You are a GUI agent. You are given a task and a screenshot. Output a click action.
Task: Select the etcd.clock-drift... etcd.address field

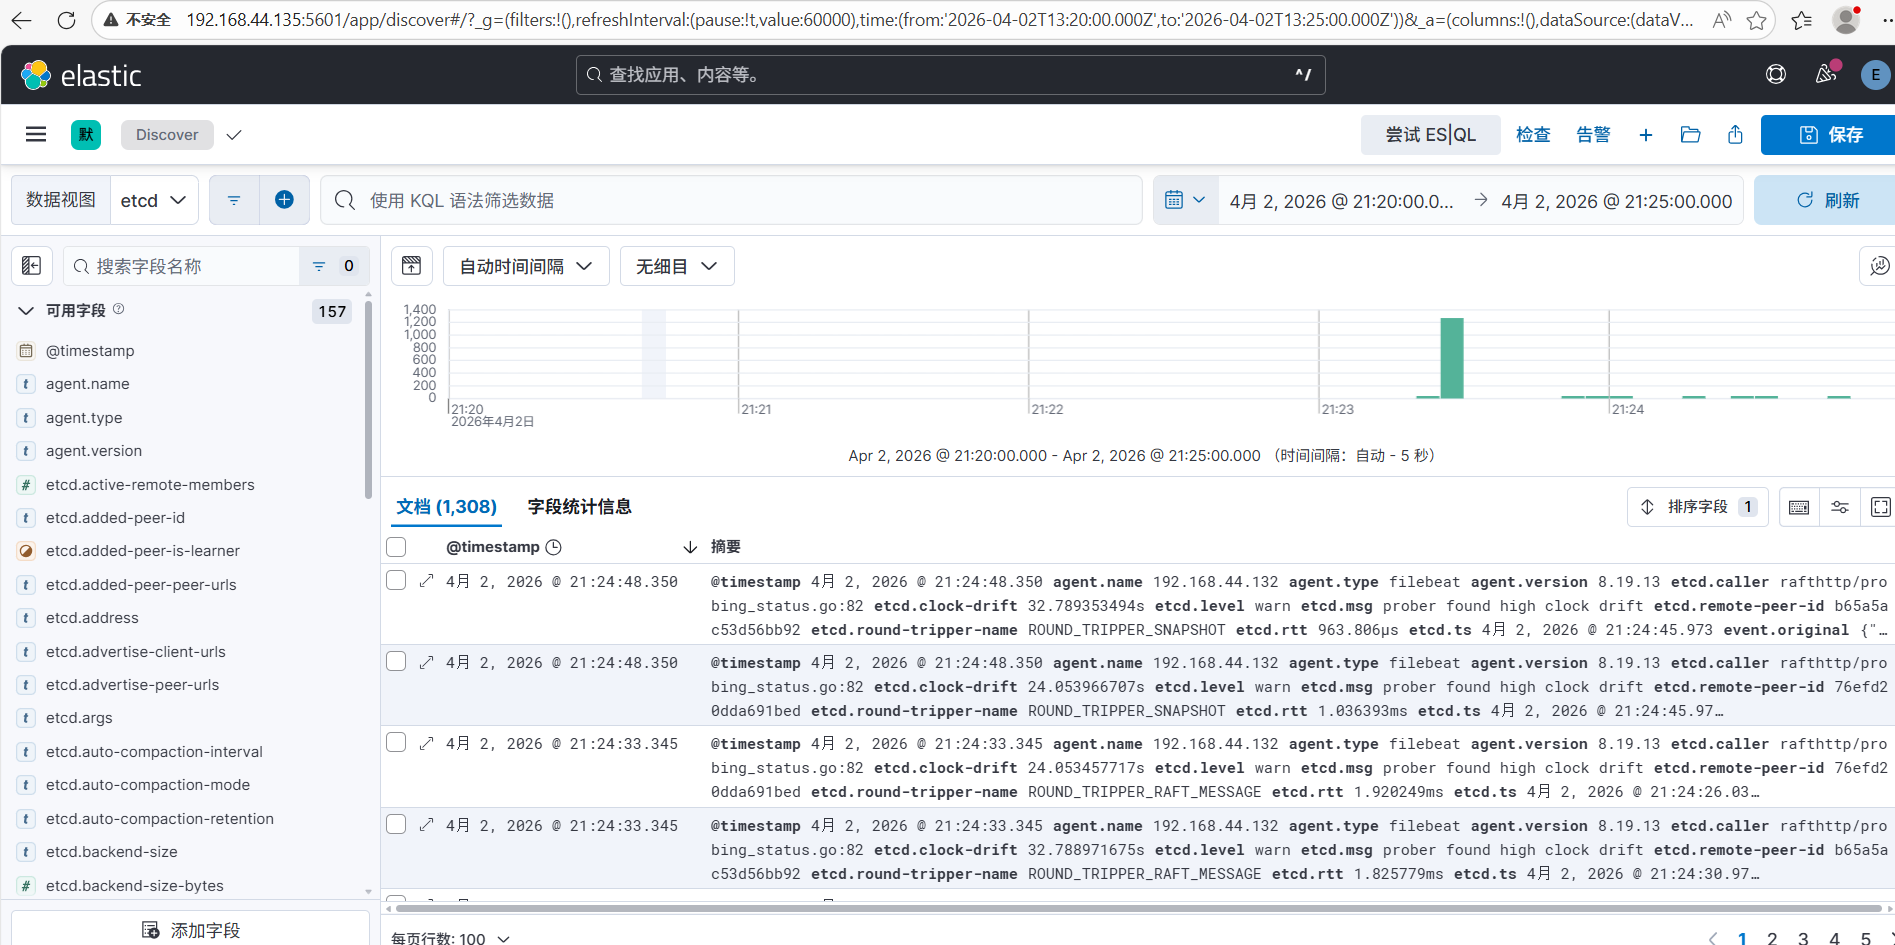pos(92,618)
